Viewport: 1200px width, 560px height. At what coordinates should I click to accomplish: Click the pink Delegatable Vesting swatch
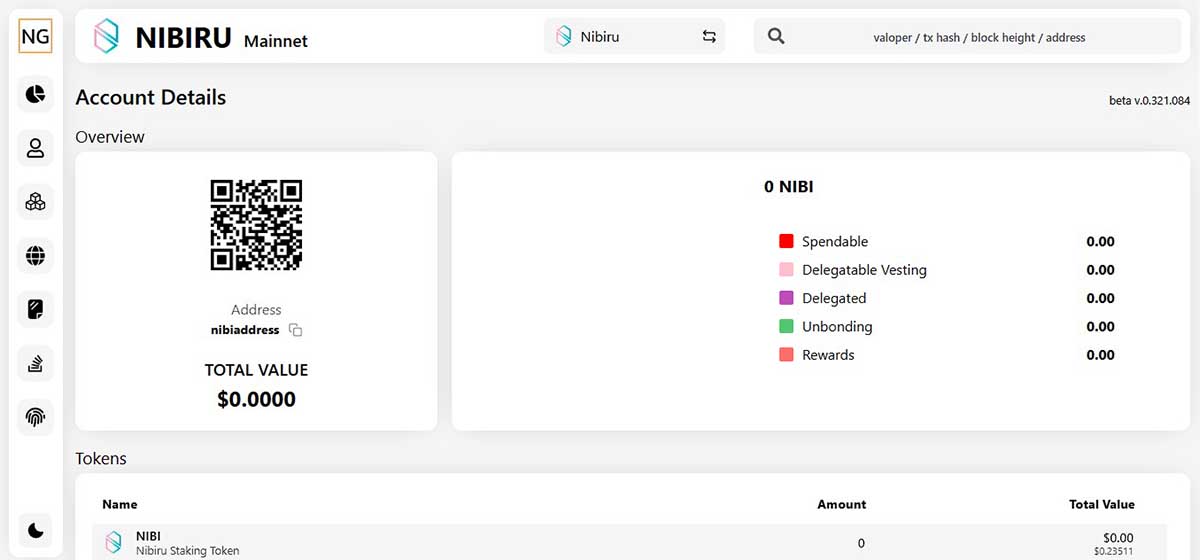786,270
